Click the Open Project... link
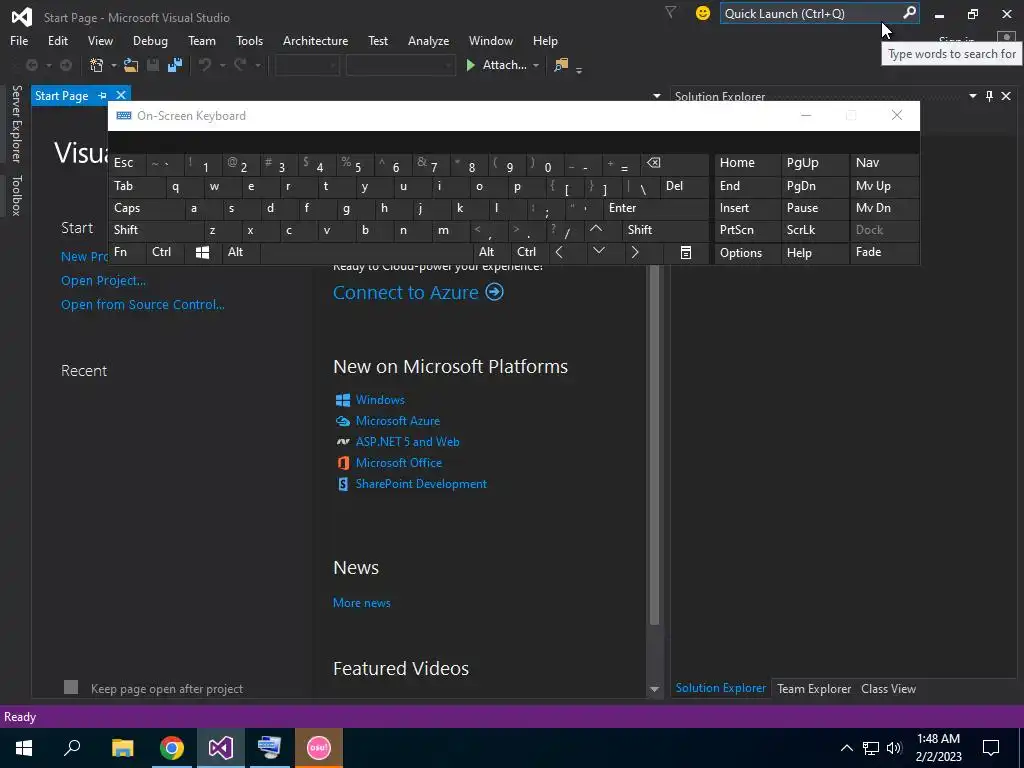The image size is (1024, 768). 103,281
